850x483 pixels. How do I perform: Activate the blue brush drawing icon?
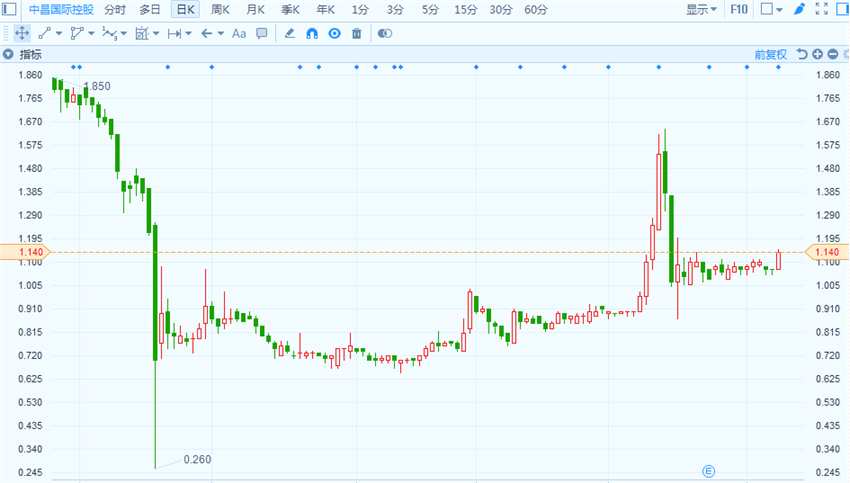click(x=799, y=9)
